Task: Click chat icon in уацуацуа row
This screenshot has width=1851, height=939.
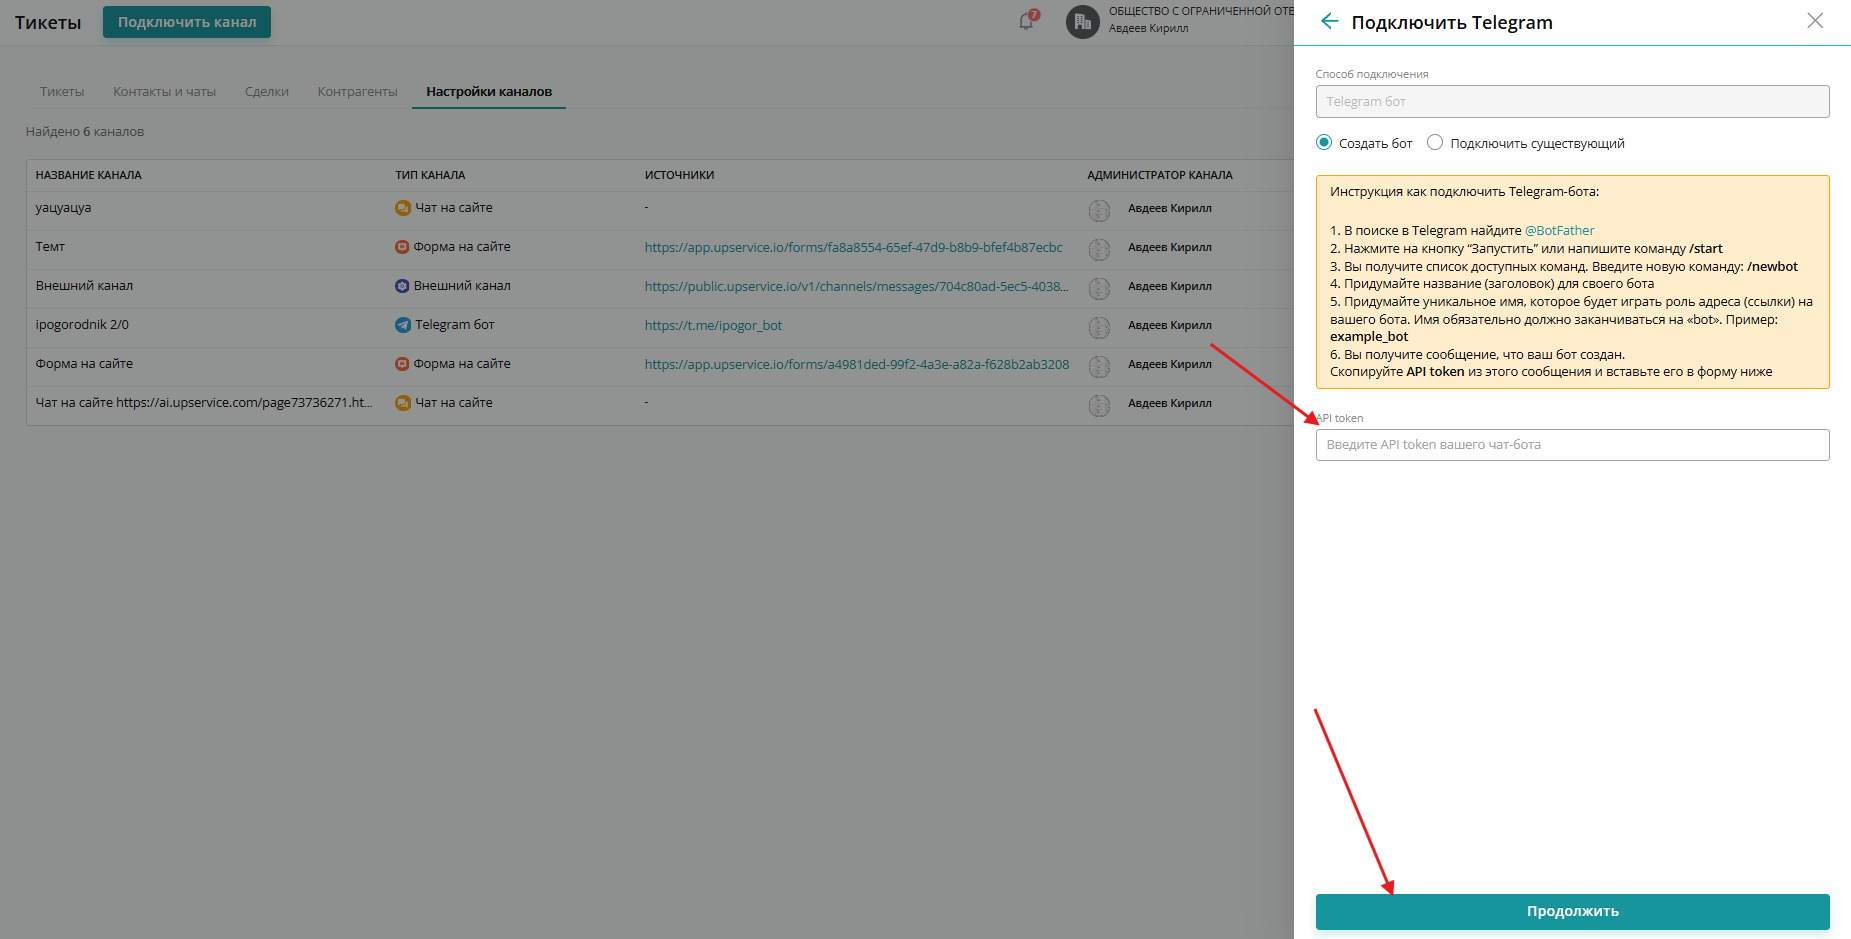Action: (x=403, y=208)
